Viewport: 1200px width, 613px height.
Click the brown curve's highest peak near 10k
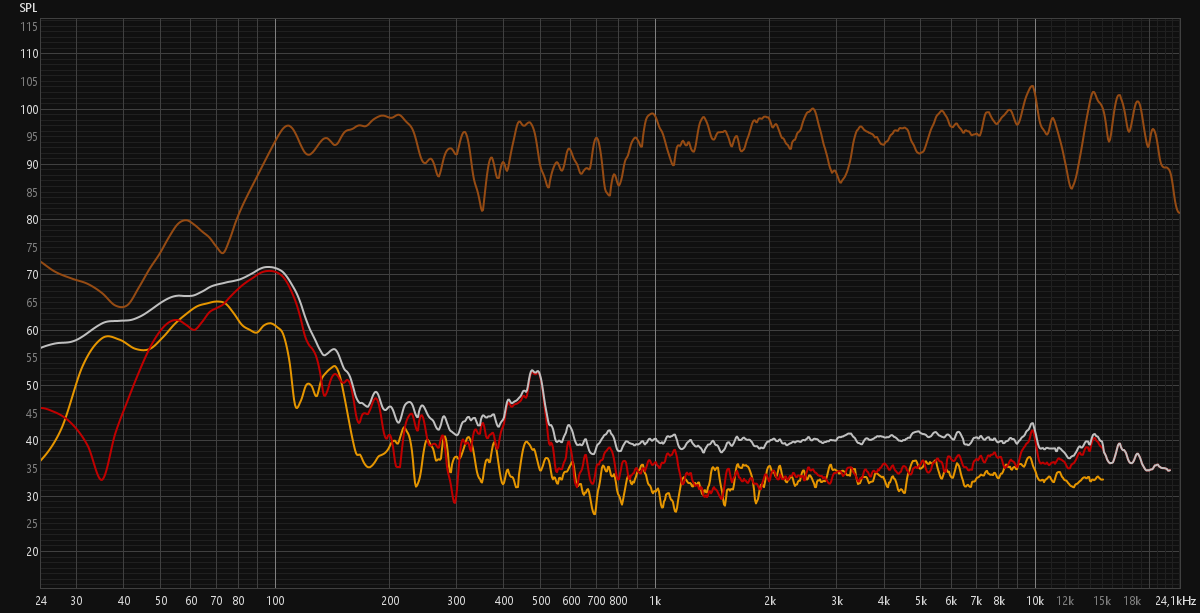pyautogui.click(x=1032, y=86)
